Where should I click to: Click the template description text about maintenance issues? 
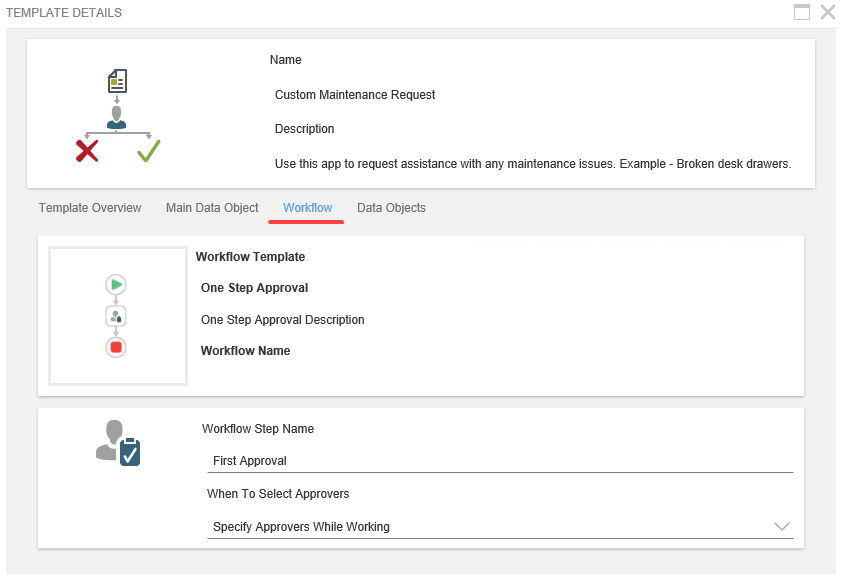point(532,164)
